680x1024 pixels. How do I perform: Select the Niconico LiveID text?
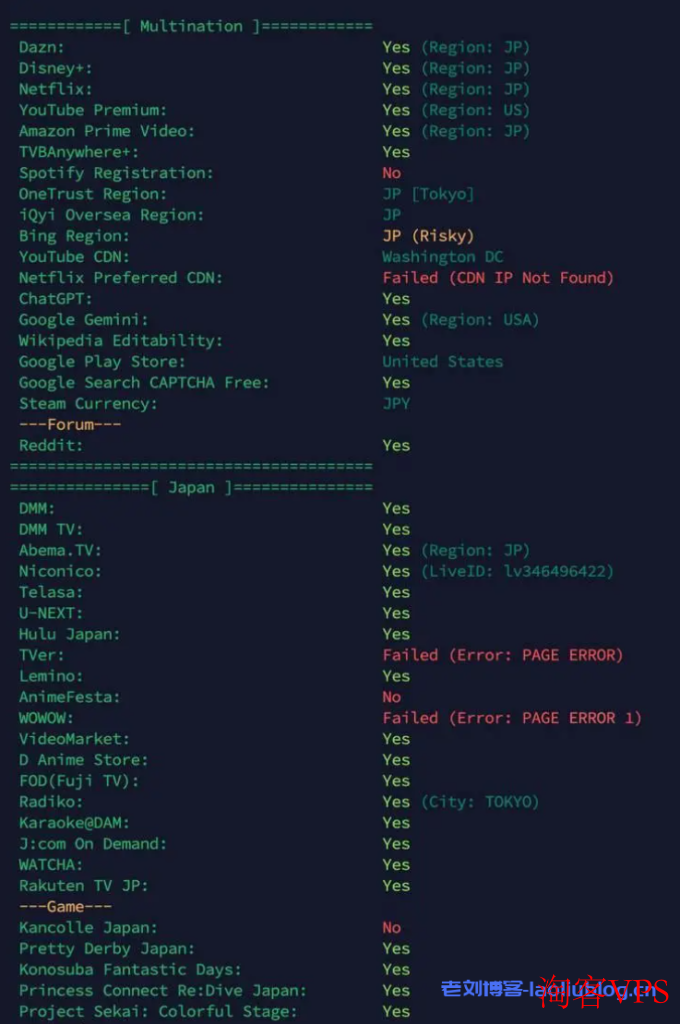517,571
